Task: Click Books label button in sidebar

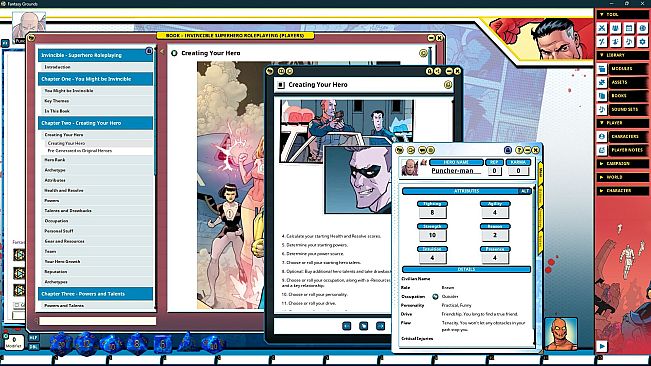Action: pos(629,96)
